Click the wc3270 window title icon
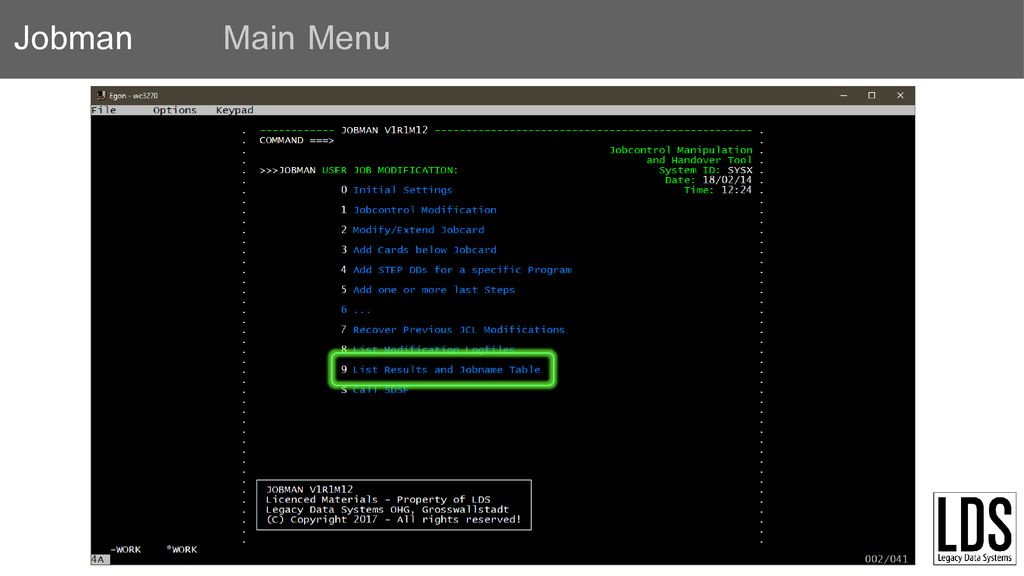 tap(101, 95)
